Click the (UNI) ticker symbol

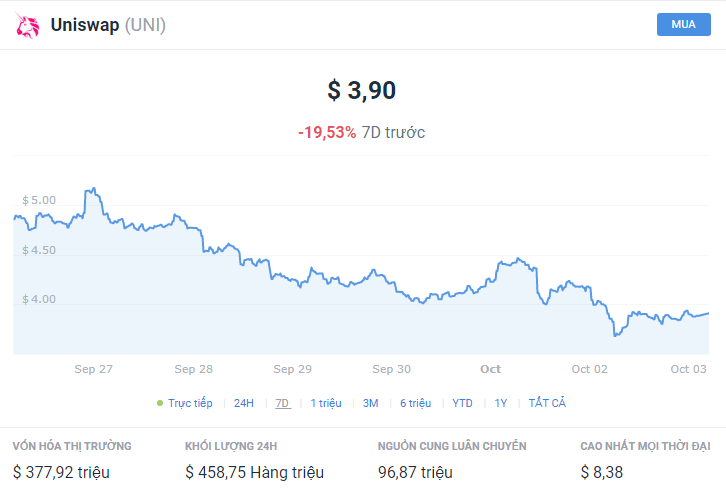pos(145,25)
